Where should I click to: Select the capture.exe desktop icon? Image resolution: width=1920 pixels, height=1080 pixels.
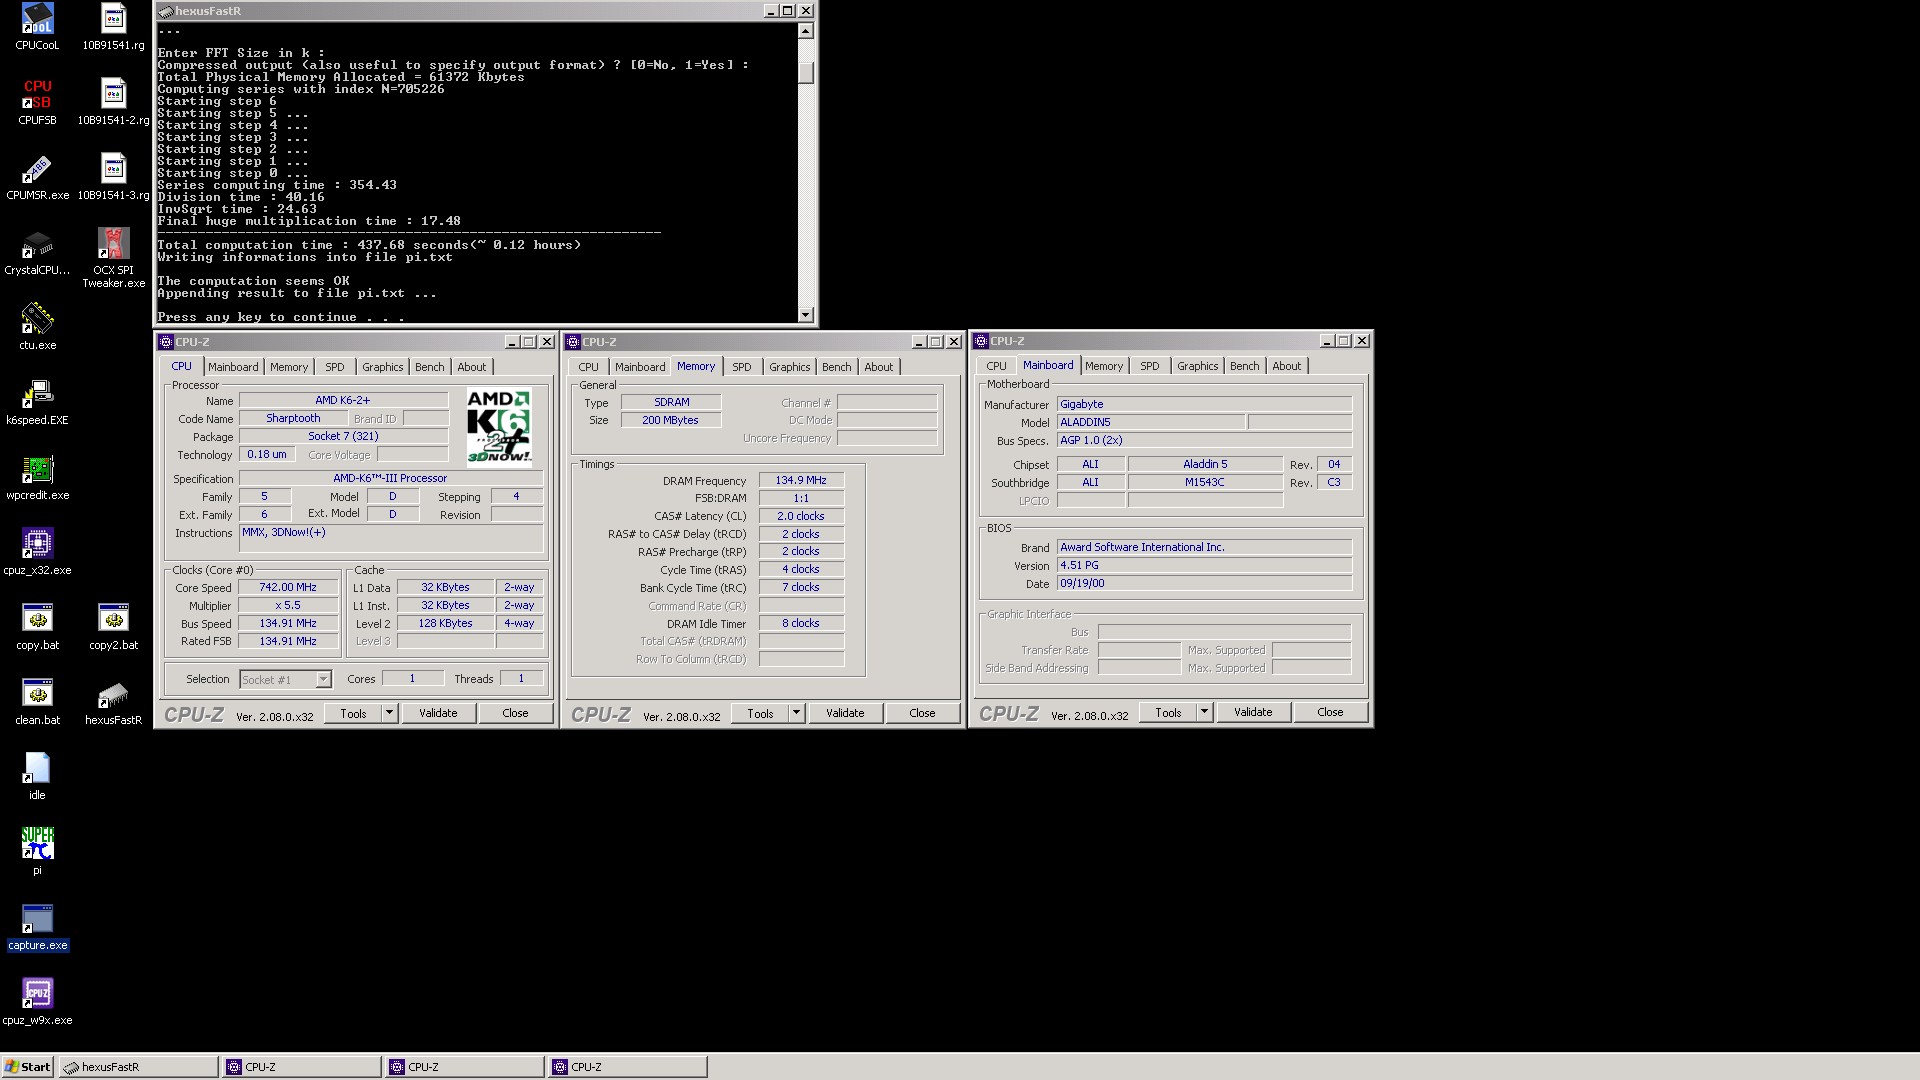tap(37, 927)
